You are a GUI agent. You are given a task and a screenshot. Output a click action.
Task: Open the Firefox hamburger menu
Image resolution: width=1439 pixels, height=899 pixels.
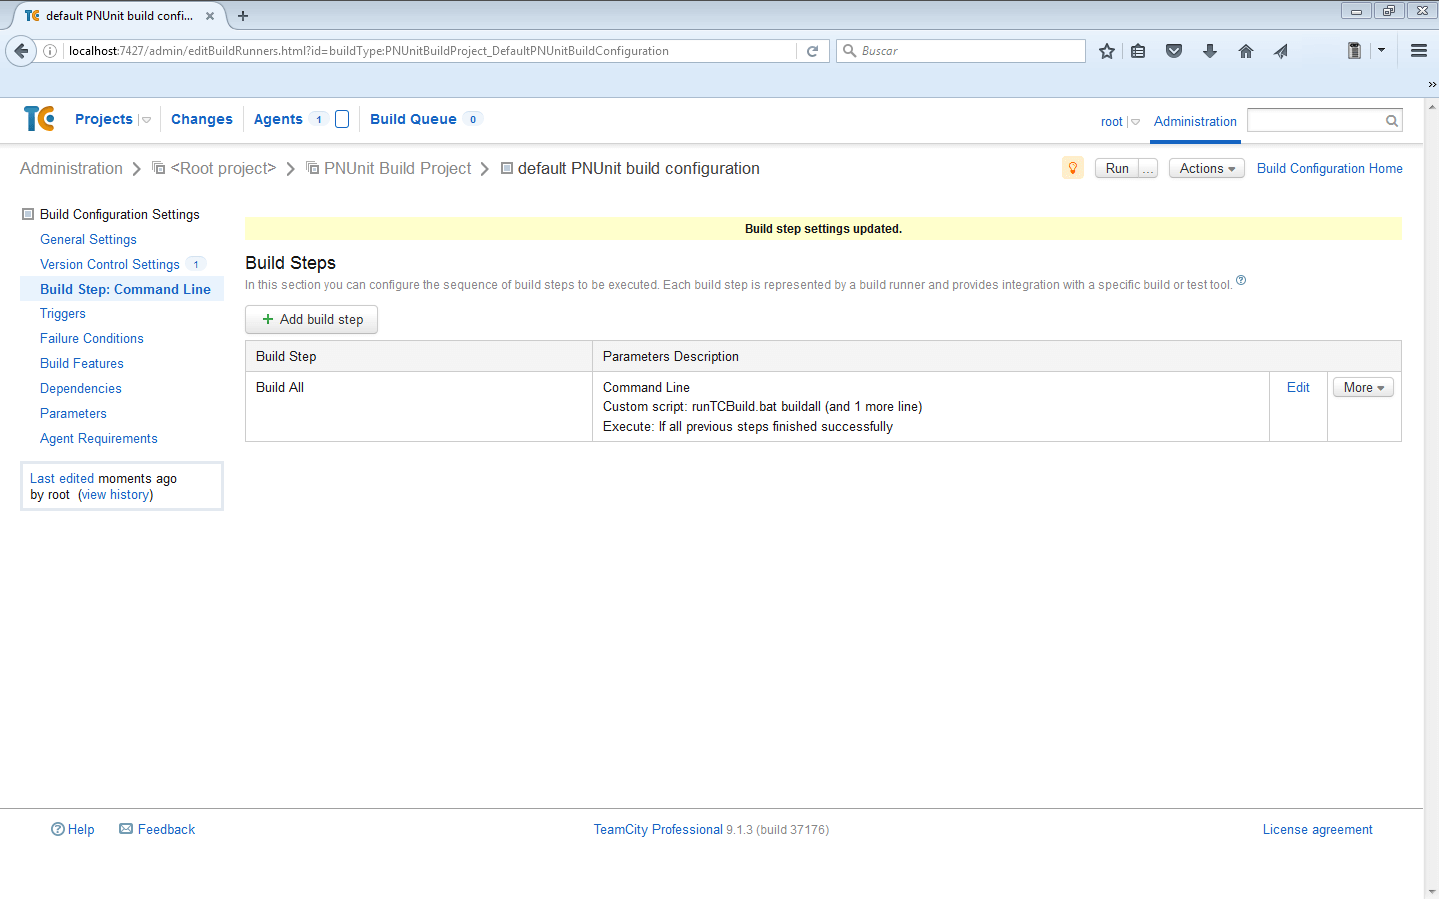pos(1418,51)
